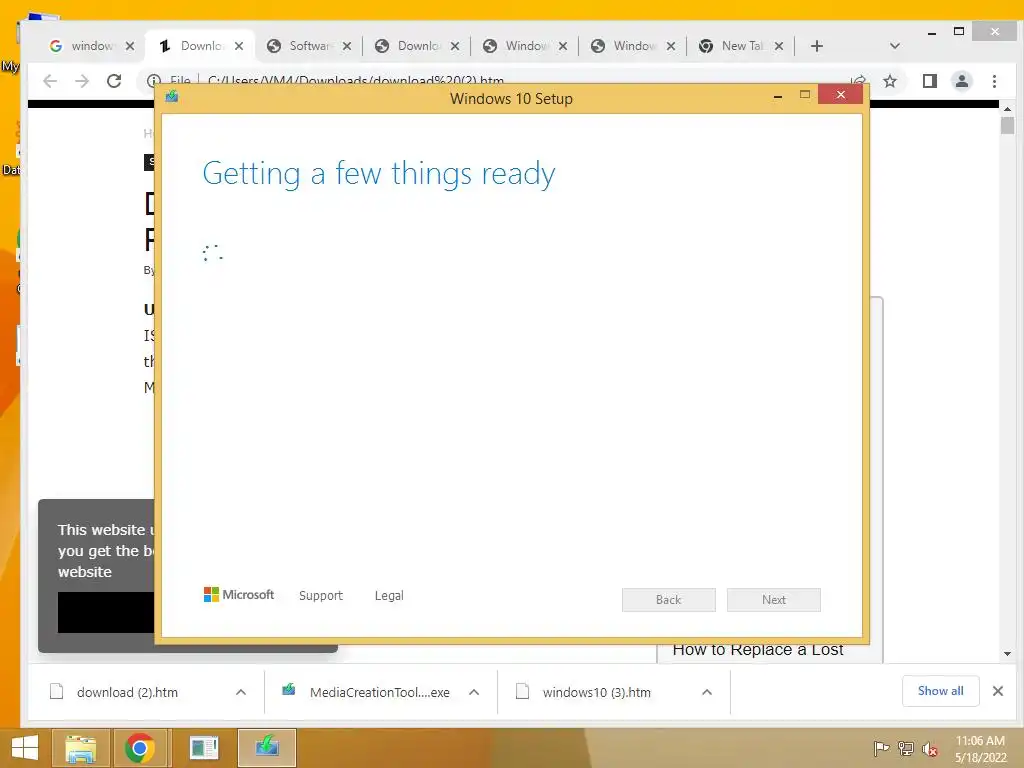Open Chrome three-dot menu
Image resolution: width=1024 pixels, height=768 pixels.
[994, 80]
